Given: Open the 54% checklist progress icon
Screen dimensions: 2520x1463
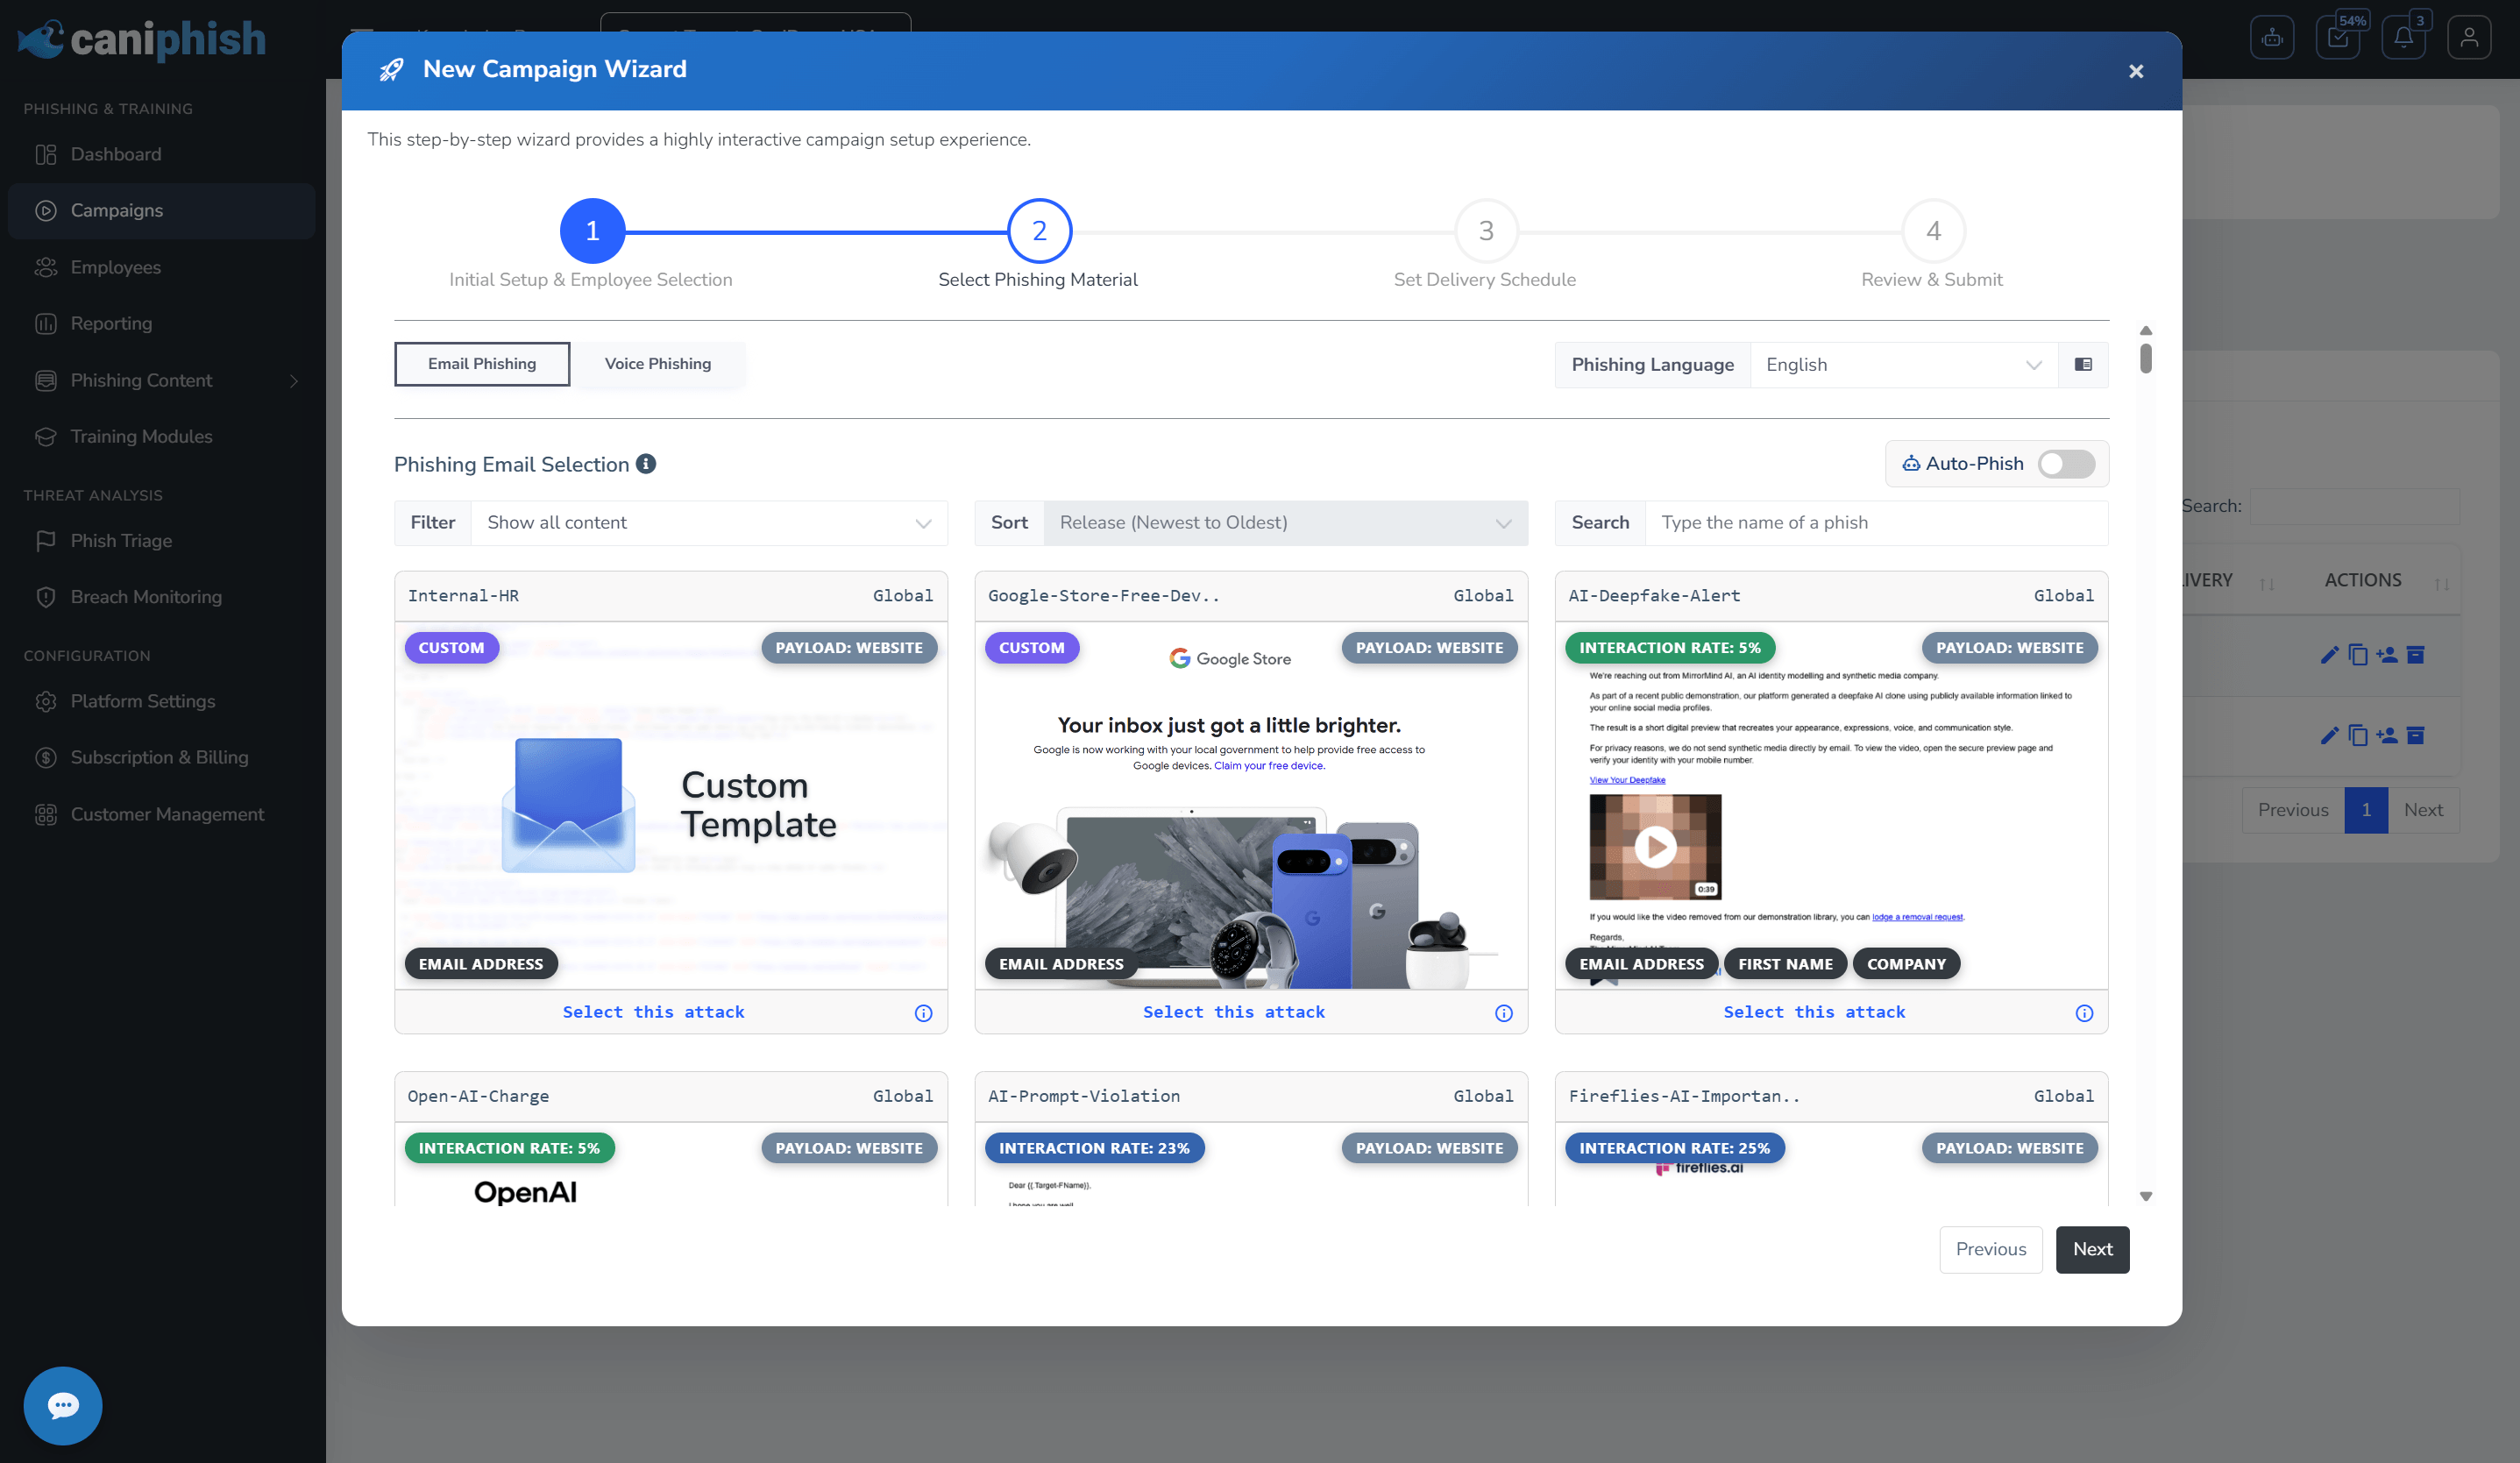Looking at the screenshot, I should pos(2338,38).
